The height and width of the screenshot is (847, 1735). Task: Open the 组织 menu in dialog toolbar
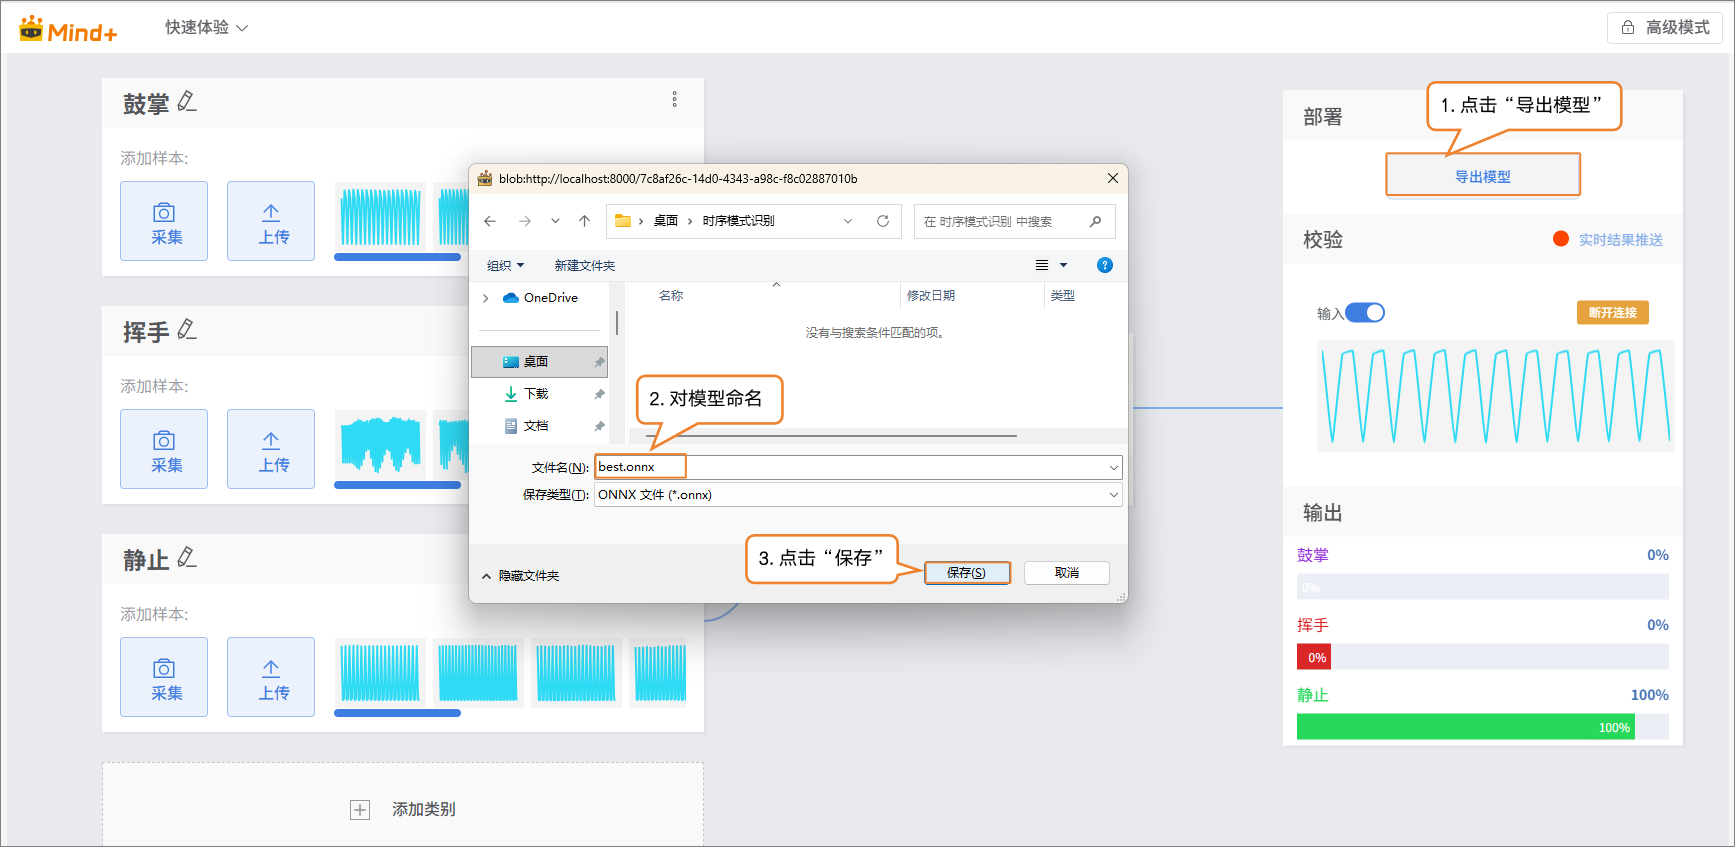pos(505,265)
